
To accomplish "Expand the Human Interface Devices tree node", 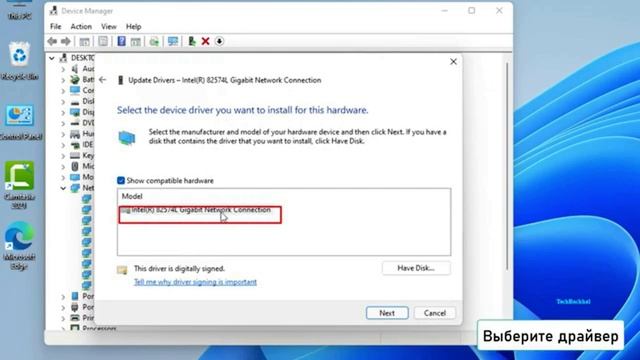I will 63,134.
